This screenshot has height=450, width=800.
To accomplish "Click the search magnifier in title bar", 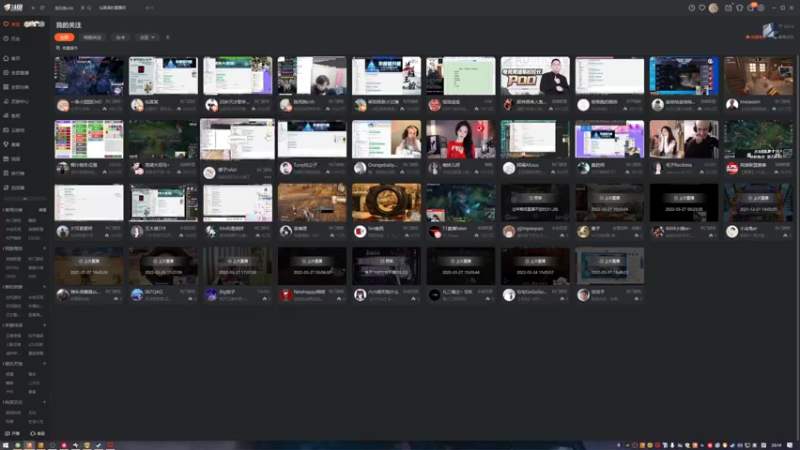I will [x=89, y=8].
